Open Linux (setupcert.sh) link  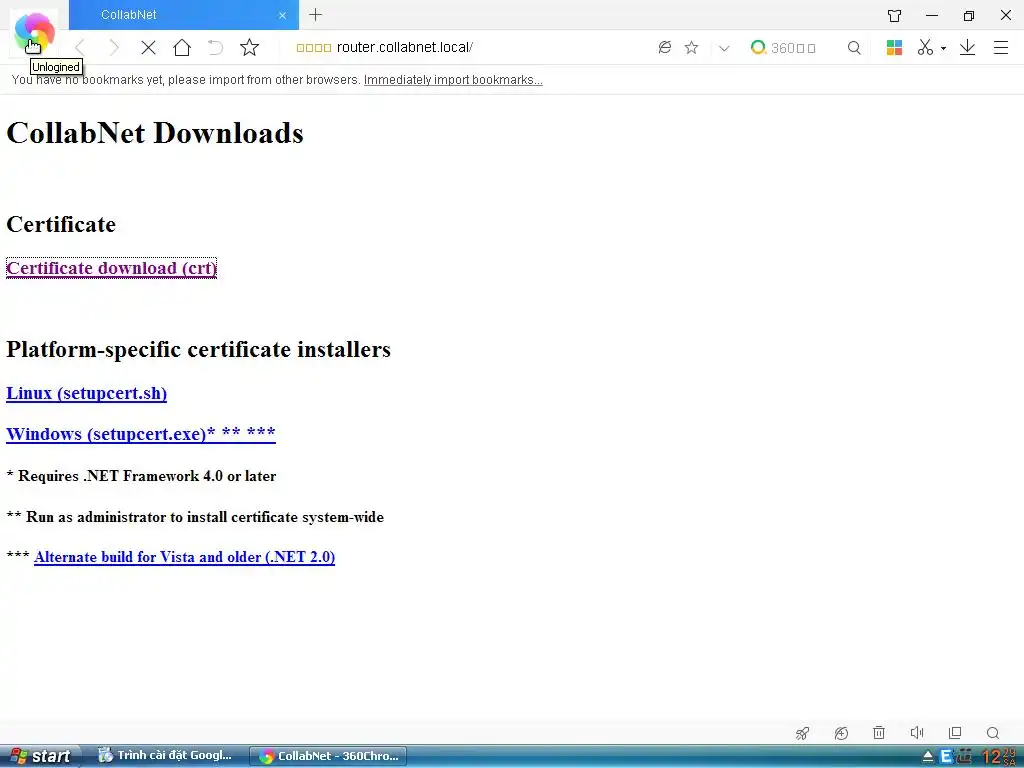coord(86,393)
